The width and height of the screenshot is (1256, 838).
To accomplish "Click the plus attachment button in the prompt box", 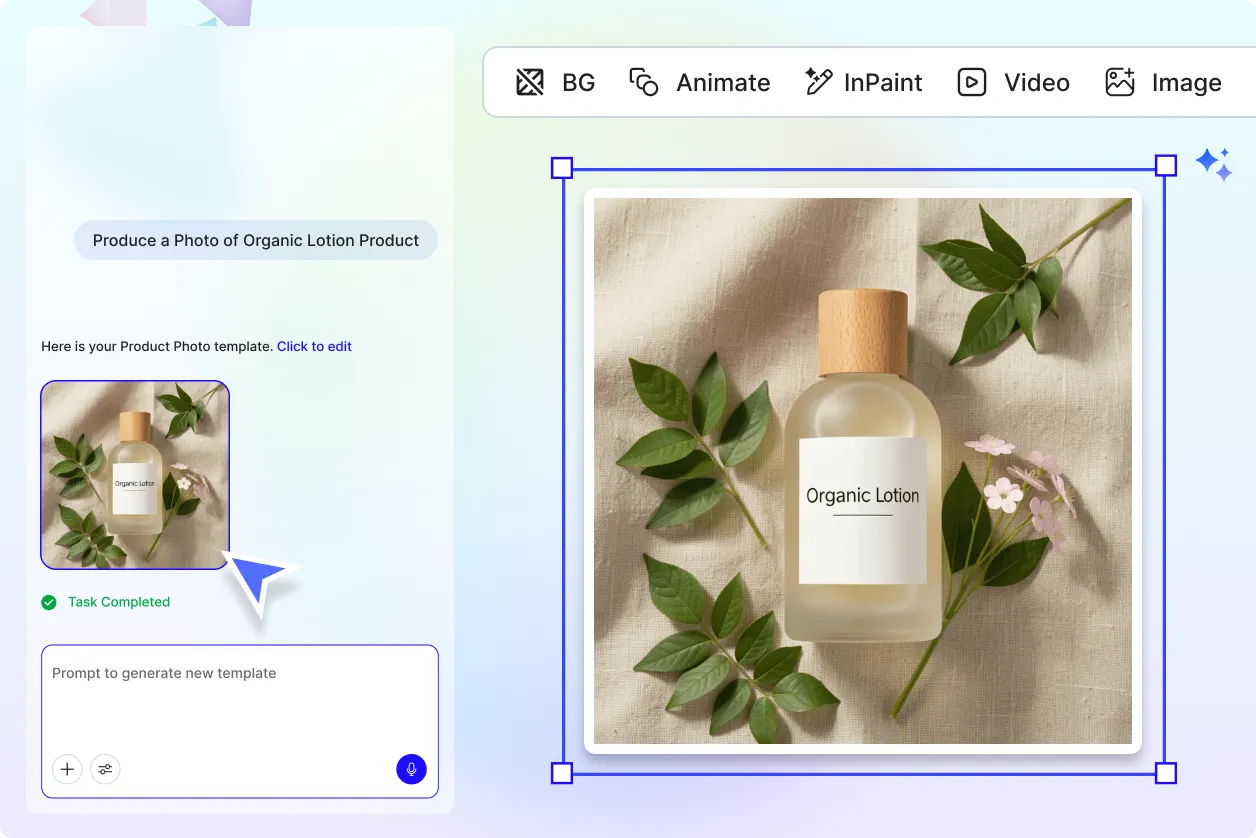I will click(x=67, y=769).
